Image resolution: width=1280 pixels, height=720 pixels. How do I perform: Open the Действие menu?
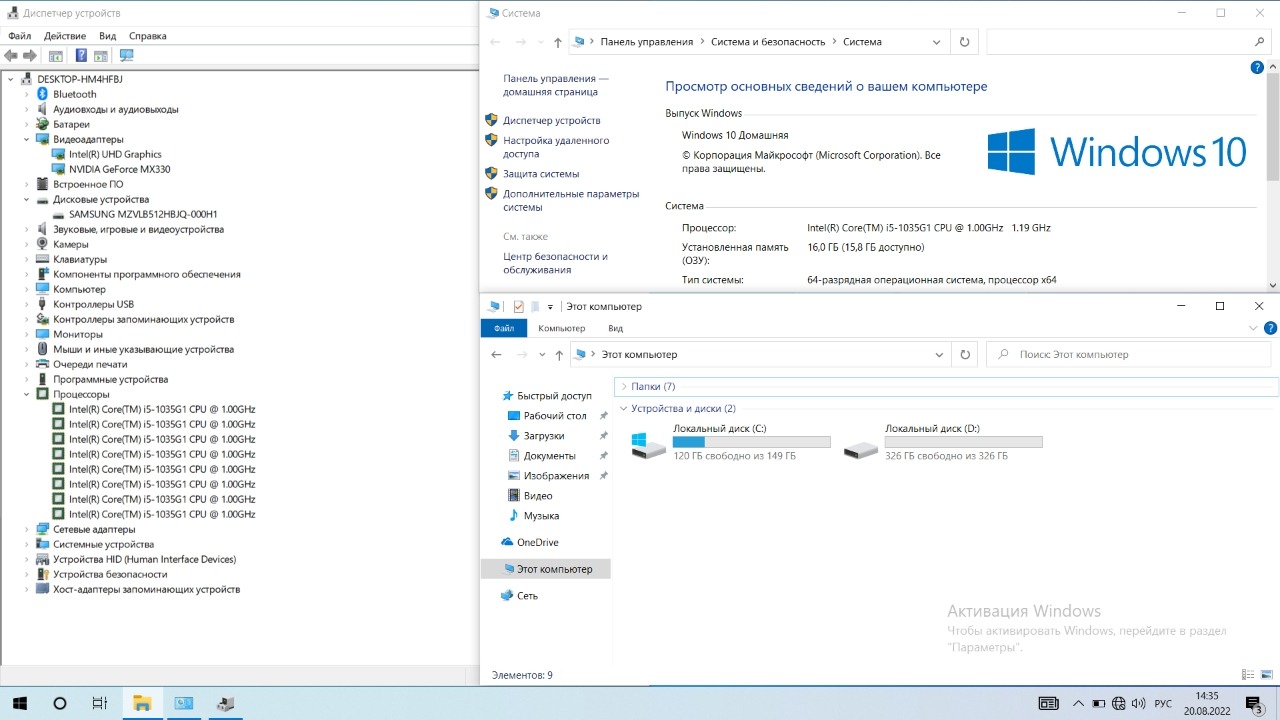(x=65, y=36)
